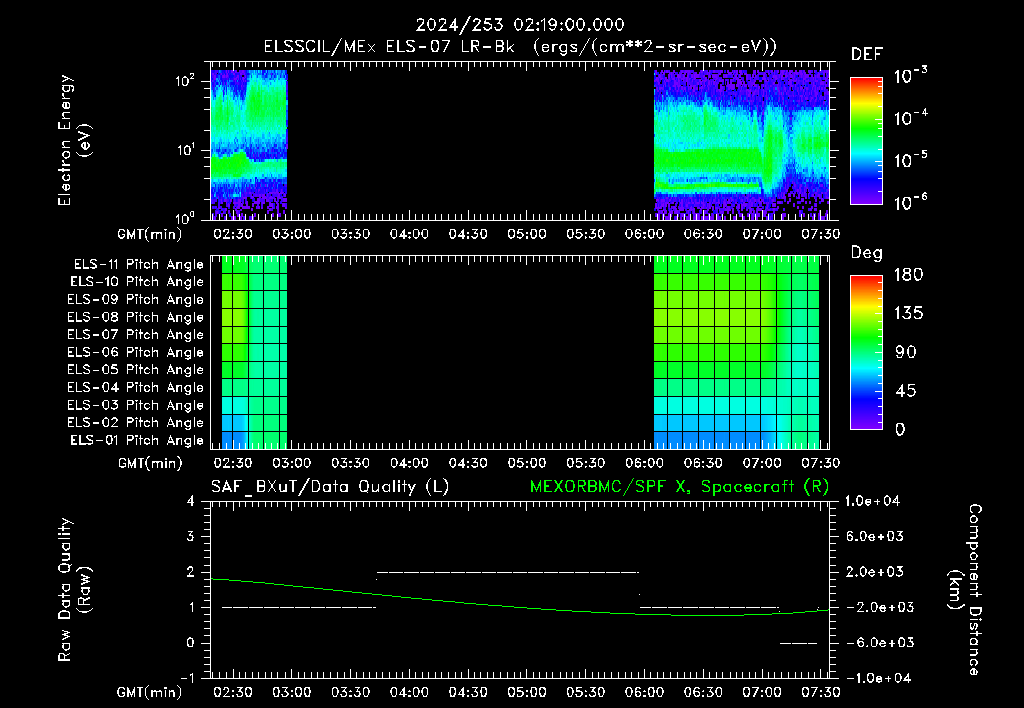Screen dimensions: 1024x708
Task: Click the GMT(min) label under bottom panel
Action: click(x=150, y=692)
